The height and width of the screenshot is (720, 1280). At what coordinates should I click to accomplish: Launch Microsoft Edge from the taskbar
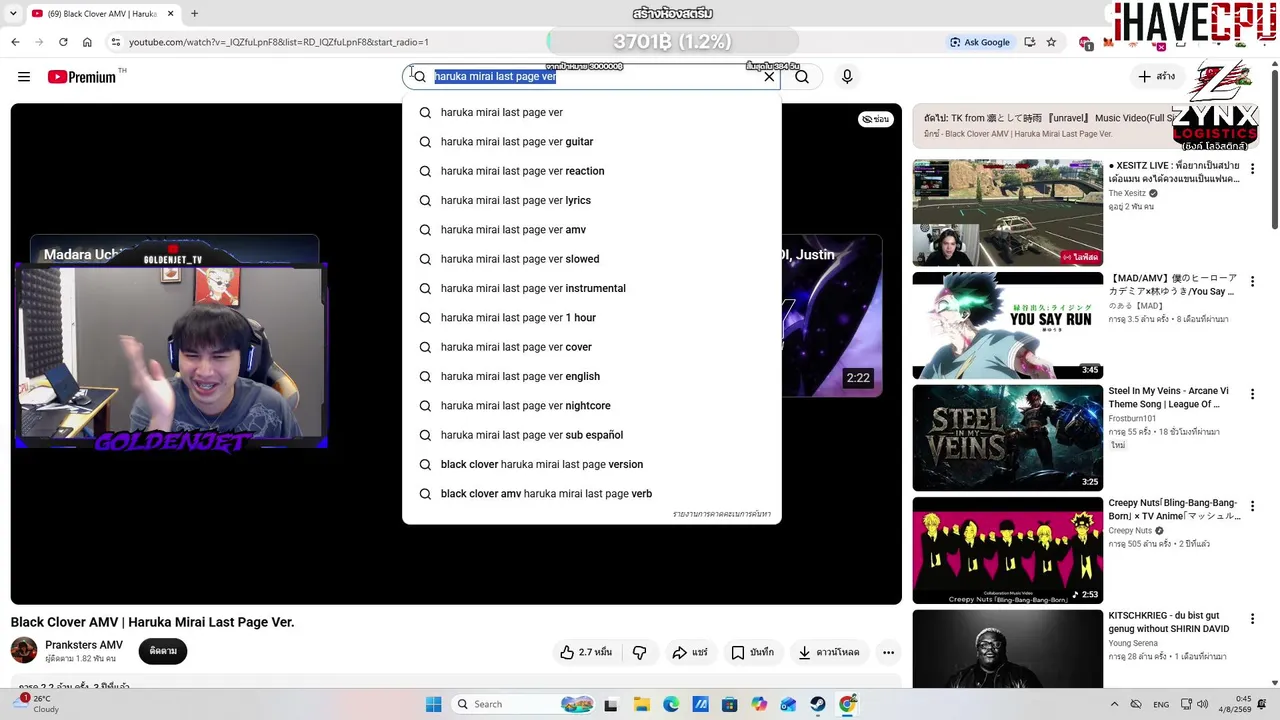671,704
